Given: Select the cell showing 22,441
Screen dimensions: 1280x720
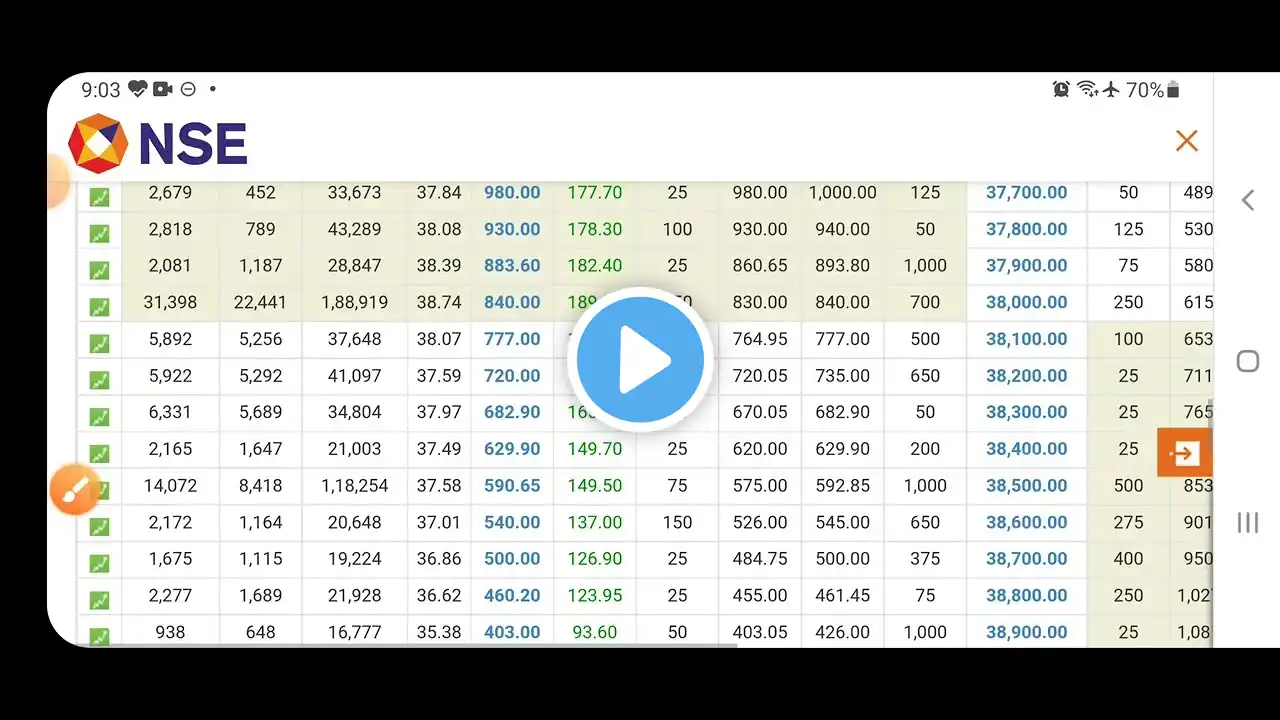Looking at the screenshot, I should coord(260,302).
